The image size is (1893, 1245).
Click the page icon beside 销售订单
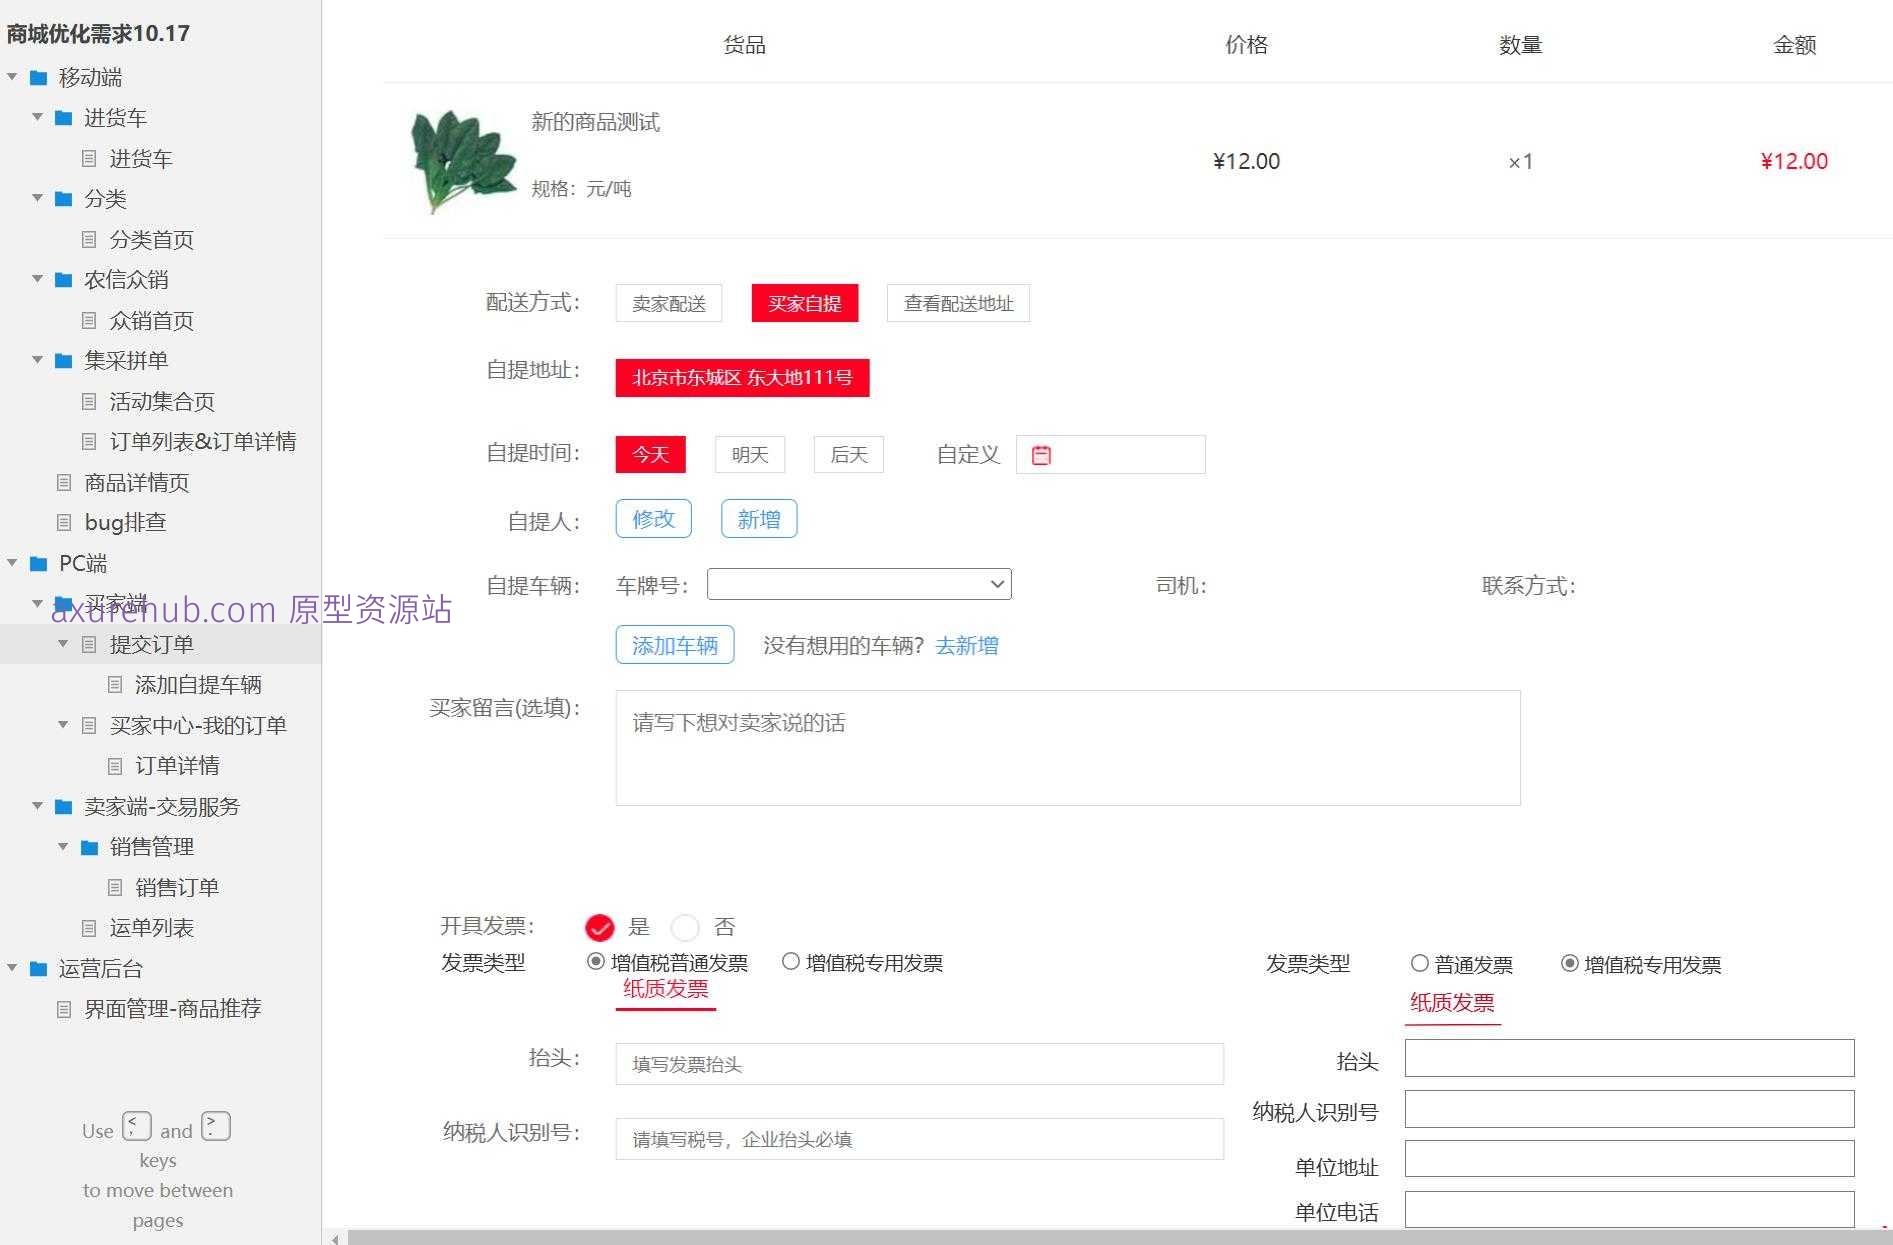tap(115, 887)
